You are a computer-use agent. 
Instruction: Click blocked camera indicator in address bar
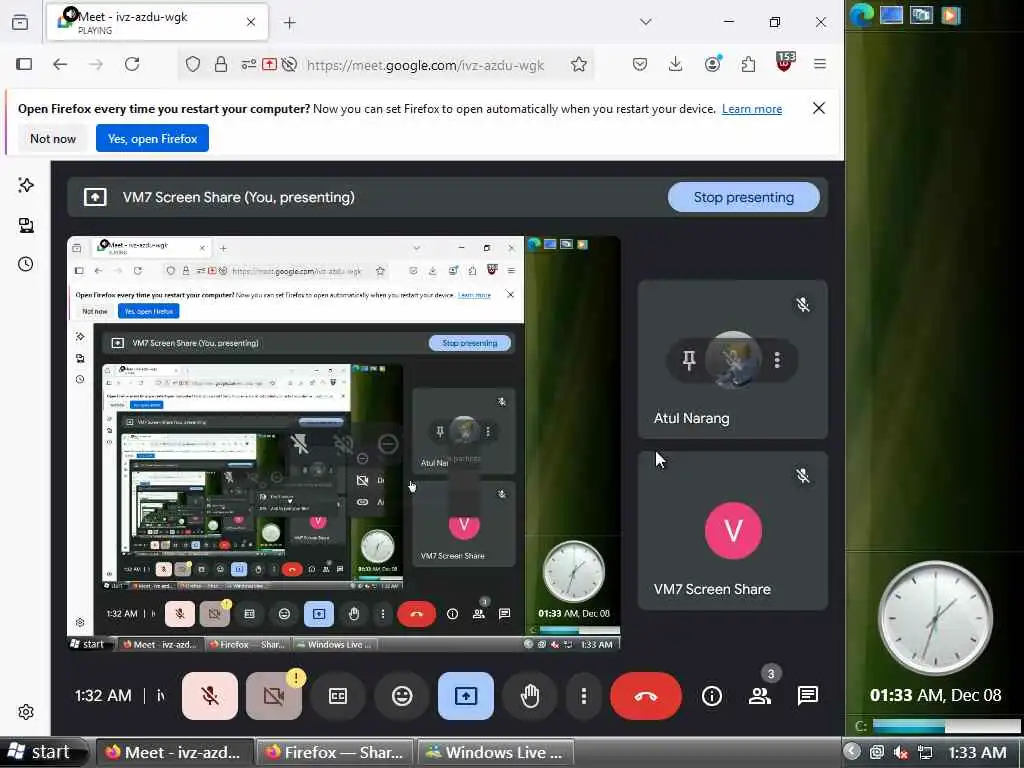point(289,64)
